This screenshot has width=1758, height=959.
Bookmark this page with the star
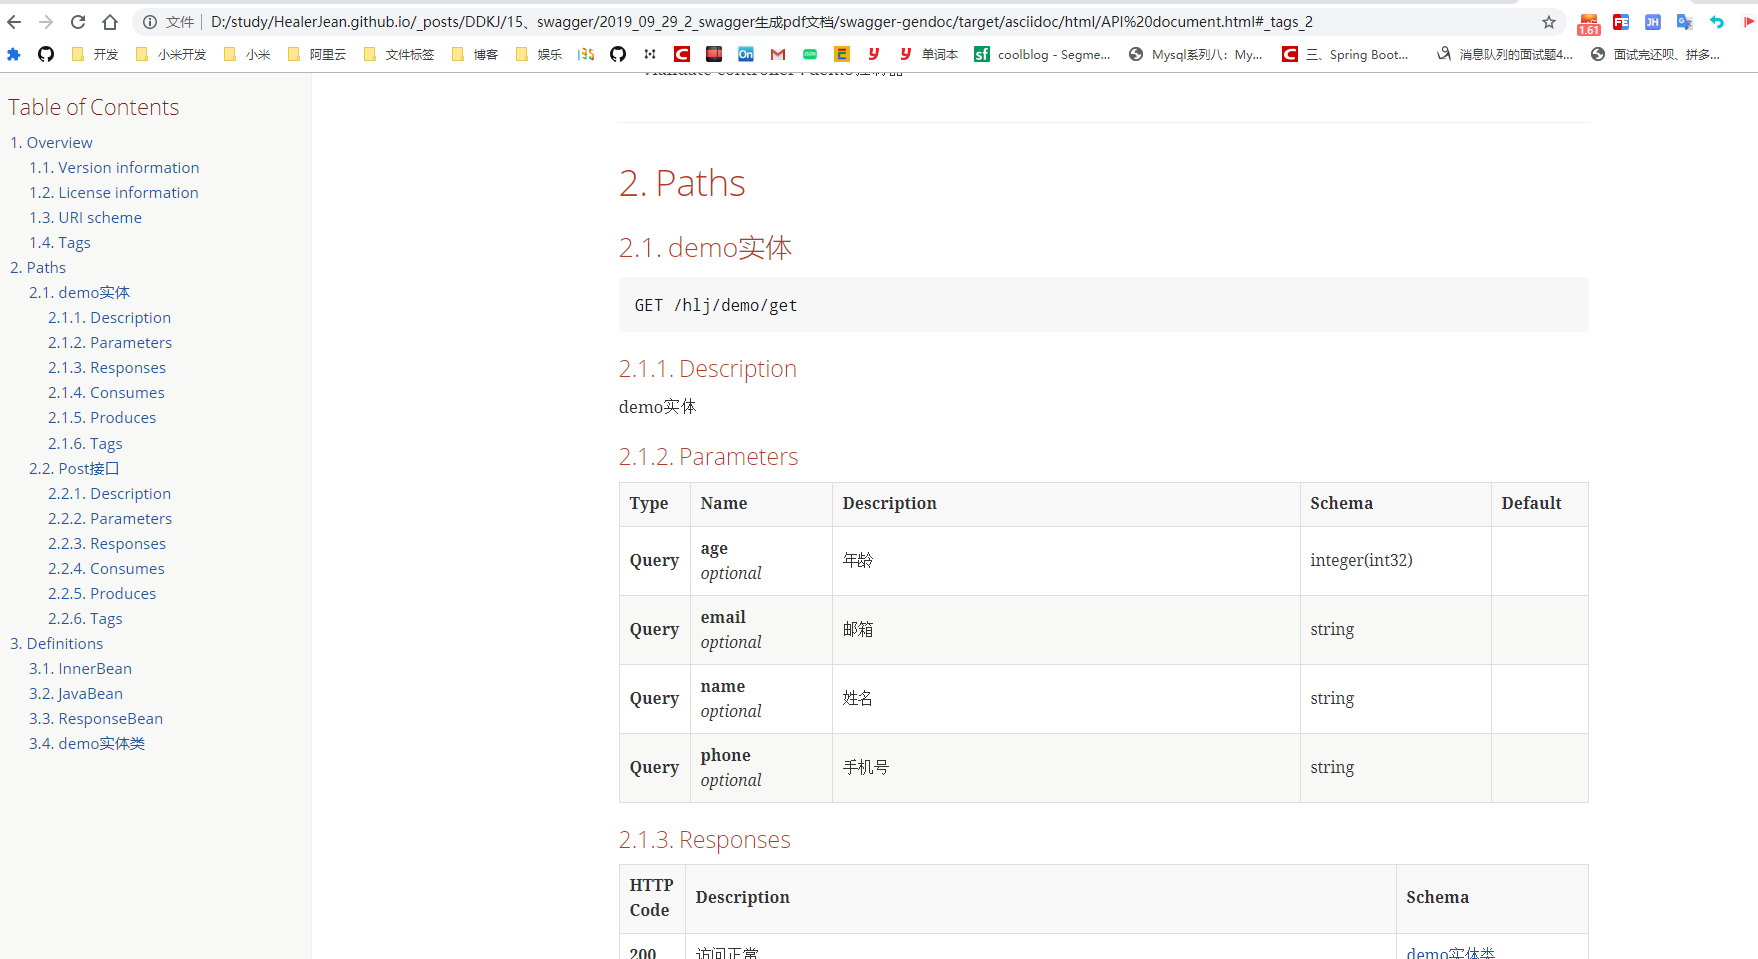coord(1549,22)
